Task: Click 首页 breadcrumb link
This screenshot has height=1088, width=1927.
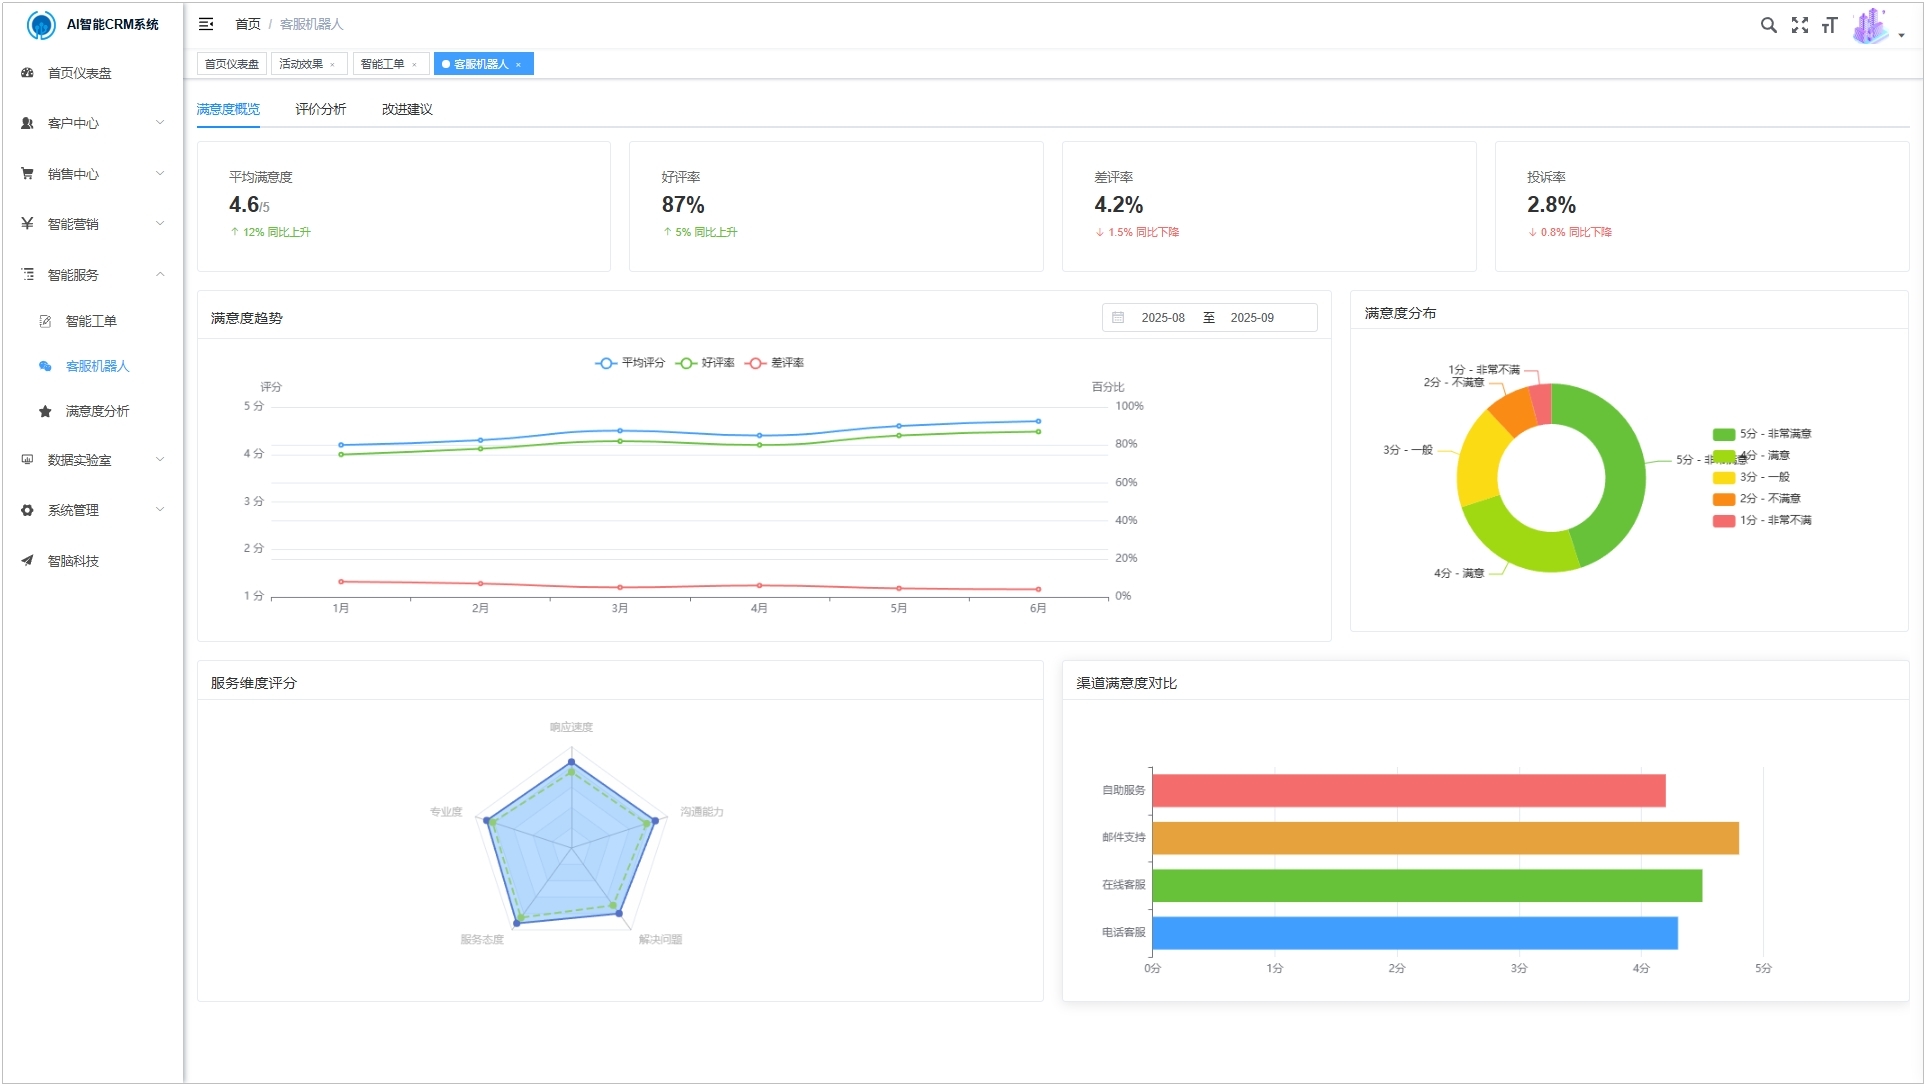Action: coord(247,24)
